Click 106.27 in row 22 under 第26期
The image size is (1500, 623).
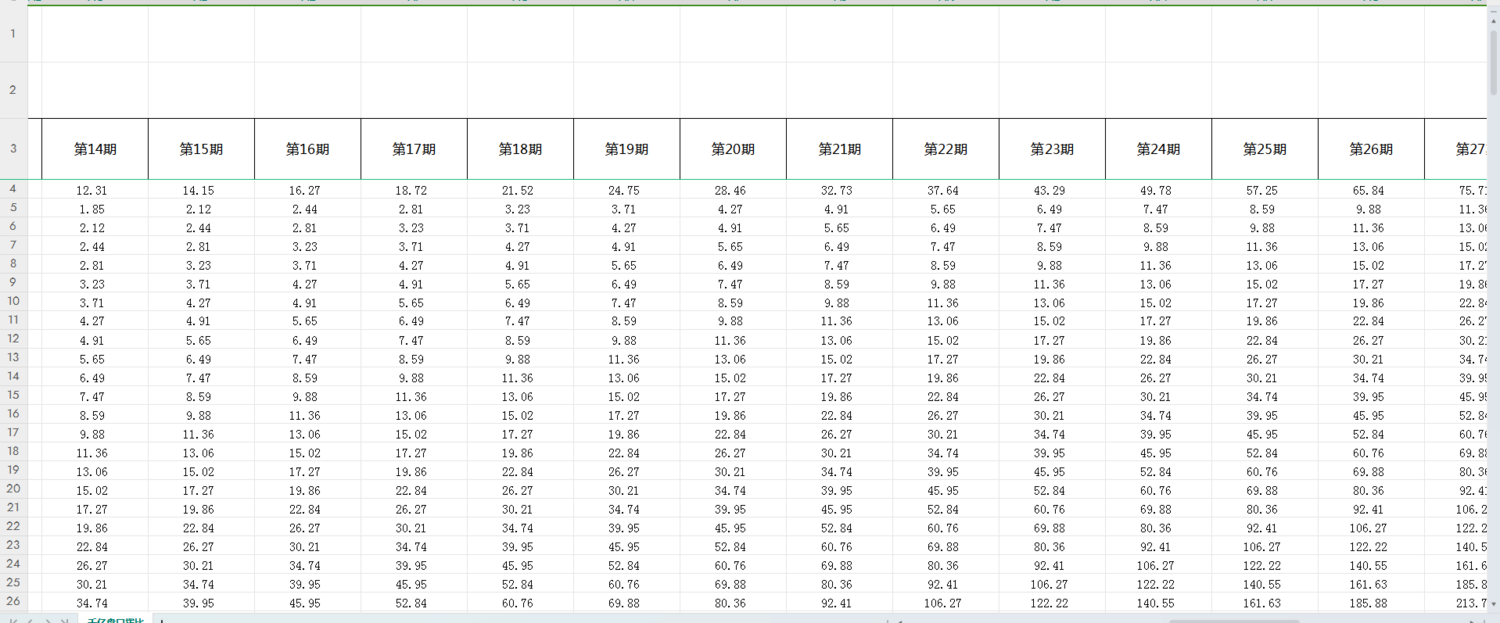pos(1371,528)
